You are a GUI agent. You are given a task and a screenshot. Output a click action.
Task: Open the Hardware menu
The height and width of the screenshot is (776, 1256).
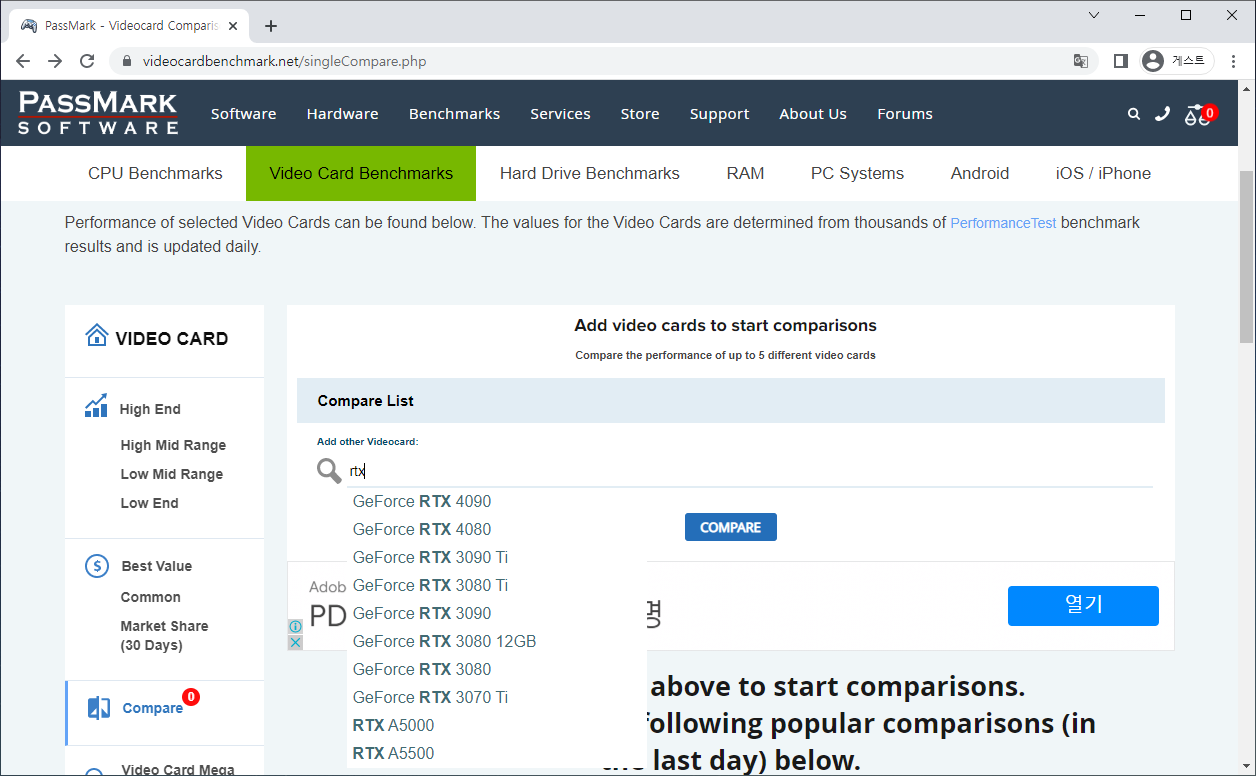tap(343, 114)
